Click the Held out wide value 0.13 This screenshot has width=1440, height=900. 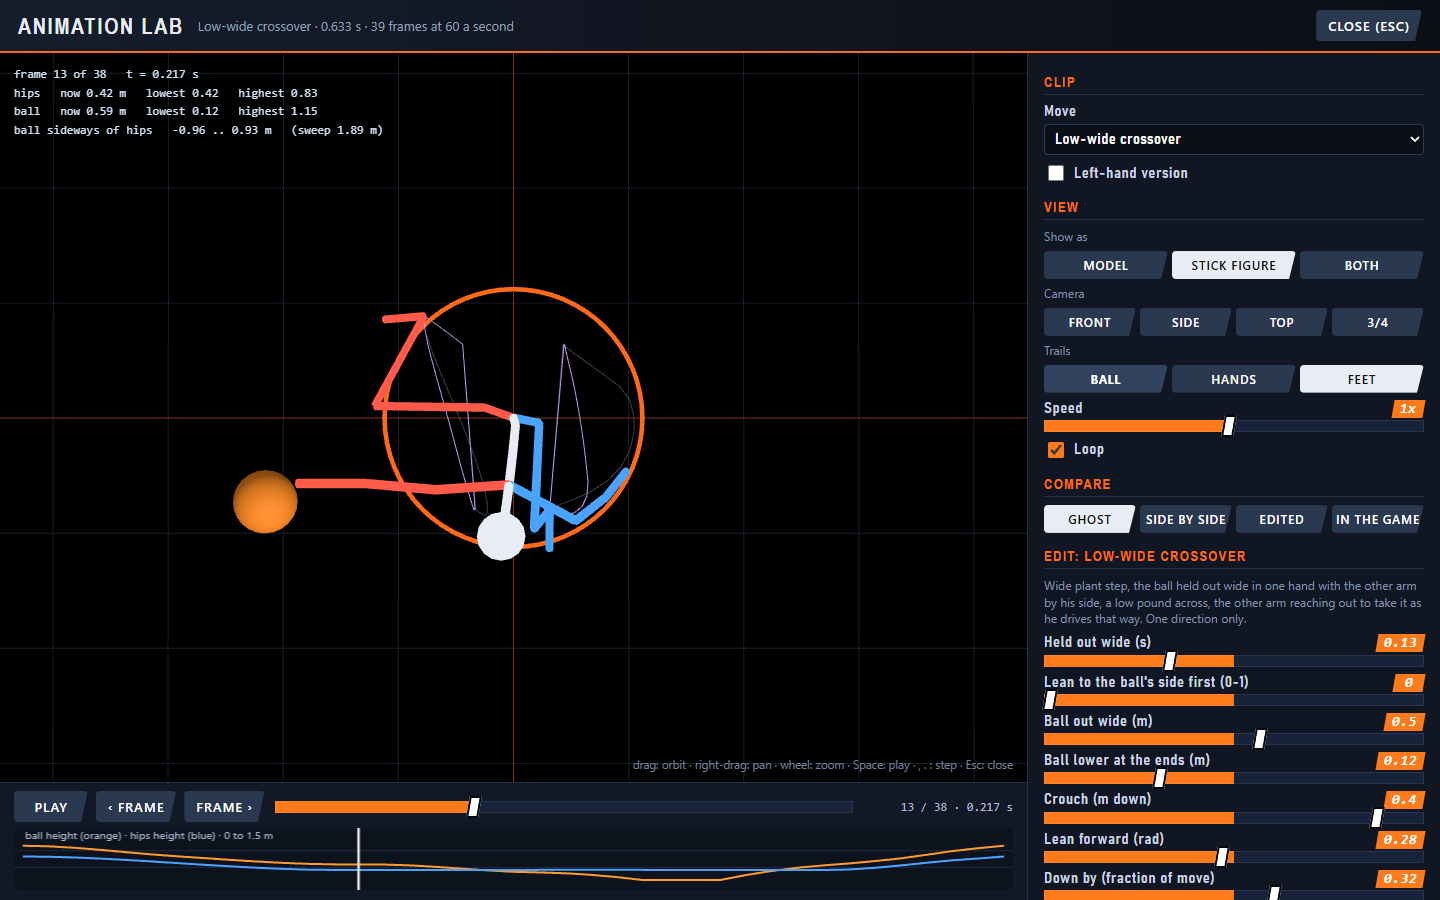click(1400, 642)
